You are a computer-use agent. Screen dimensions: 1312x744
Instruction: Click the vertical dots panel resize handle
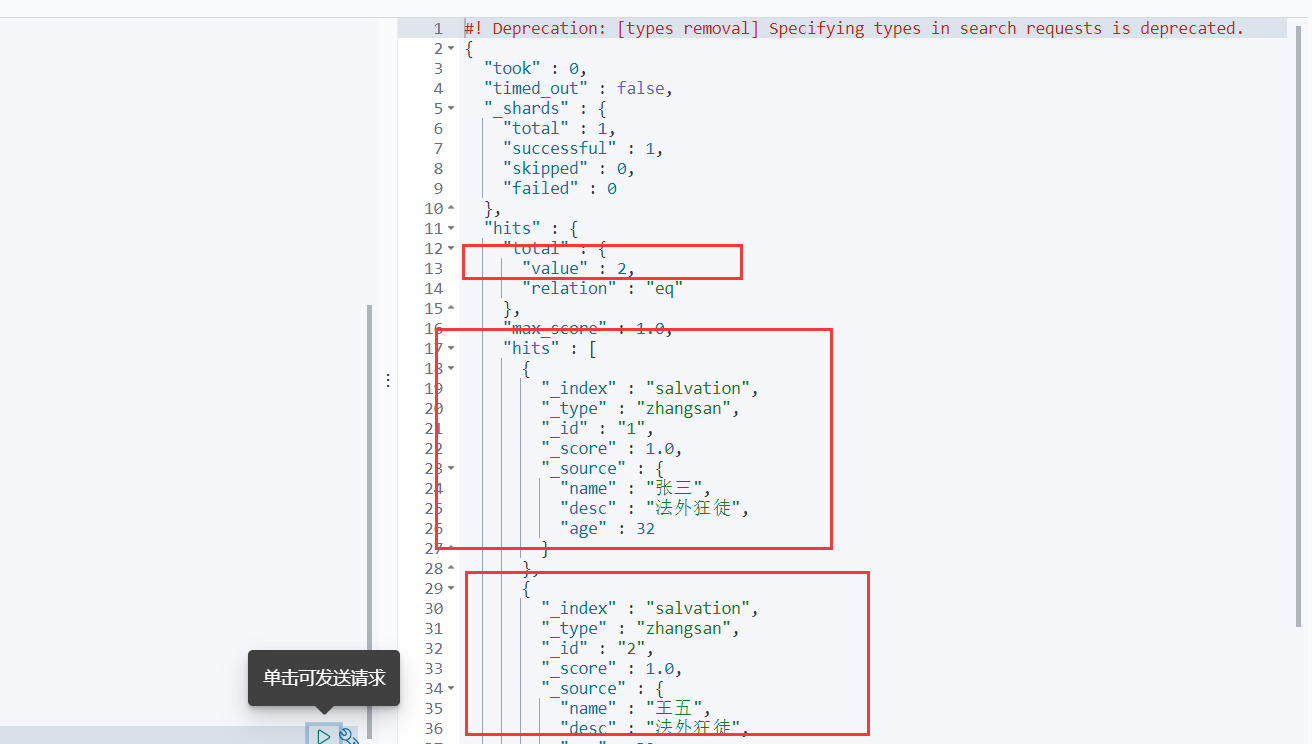click(x=388, y=380)
